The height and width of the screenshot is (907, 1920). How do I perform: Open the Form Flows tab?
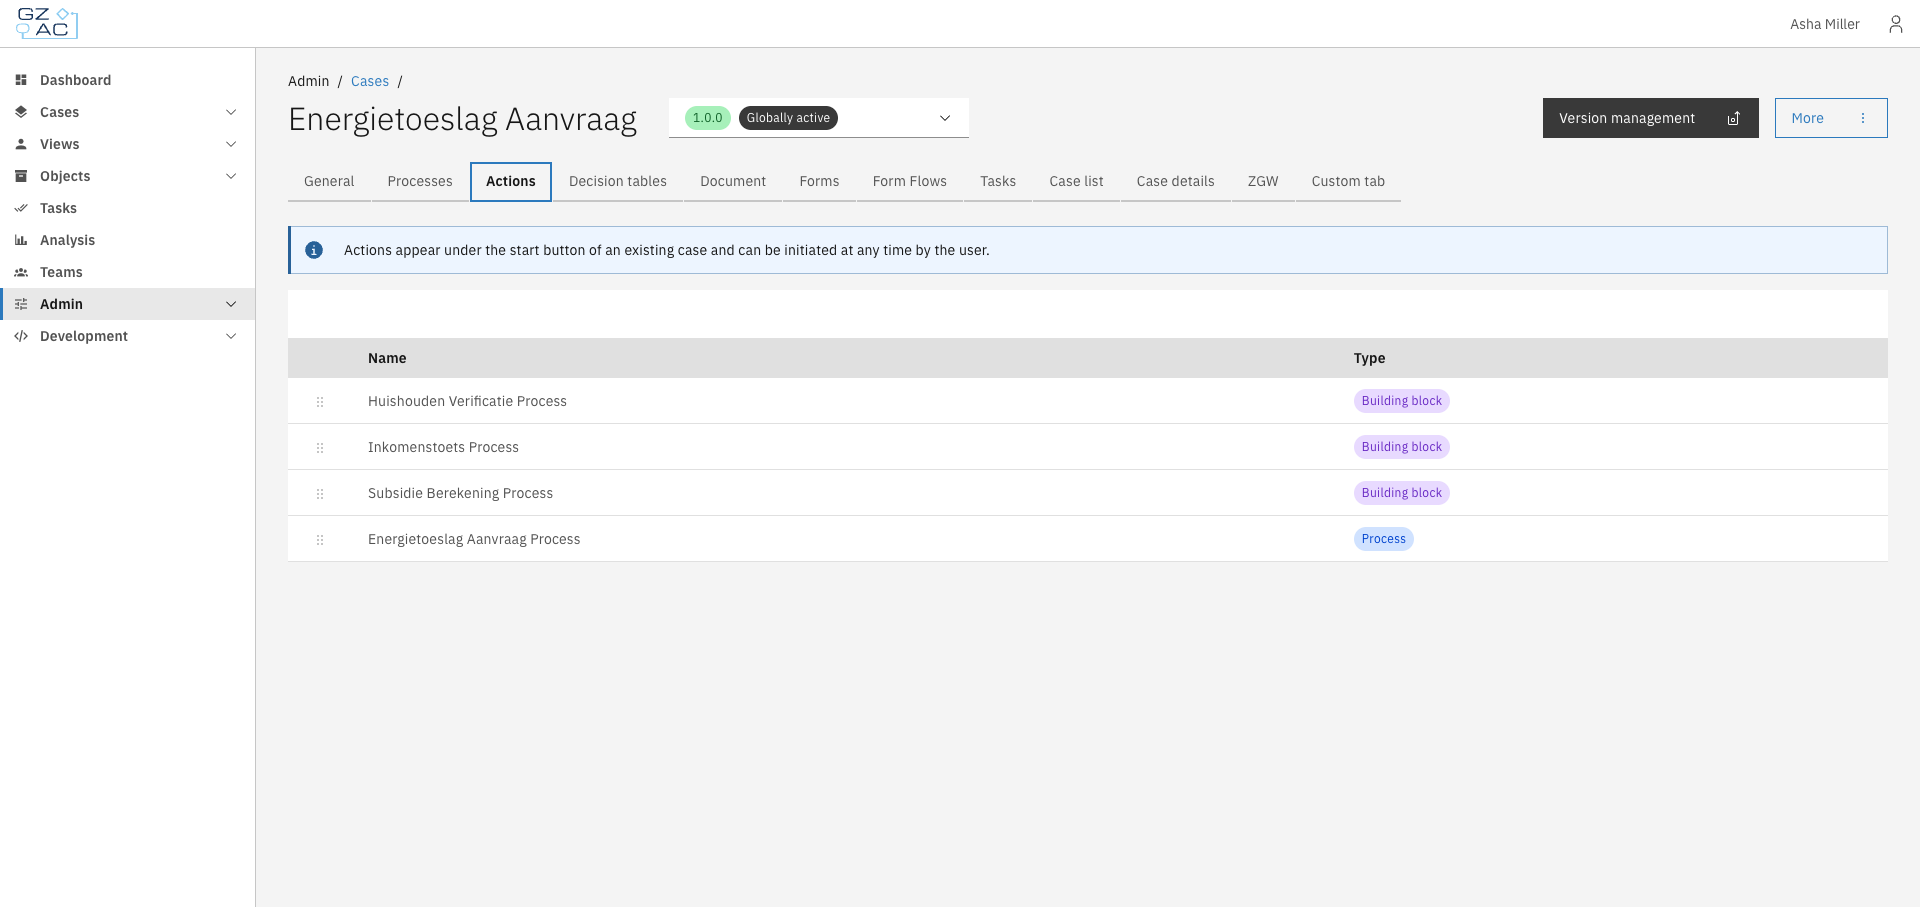pyautogui.click(x=910, y=181)
